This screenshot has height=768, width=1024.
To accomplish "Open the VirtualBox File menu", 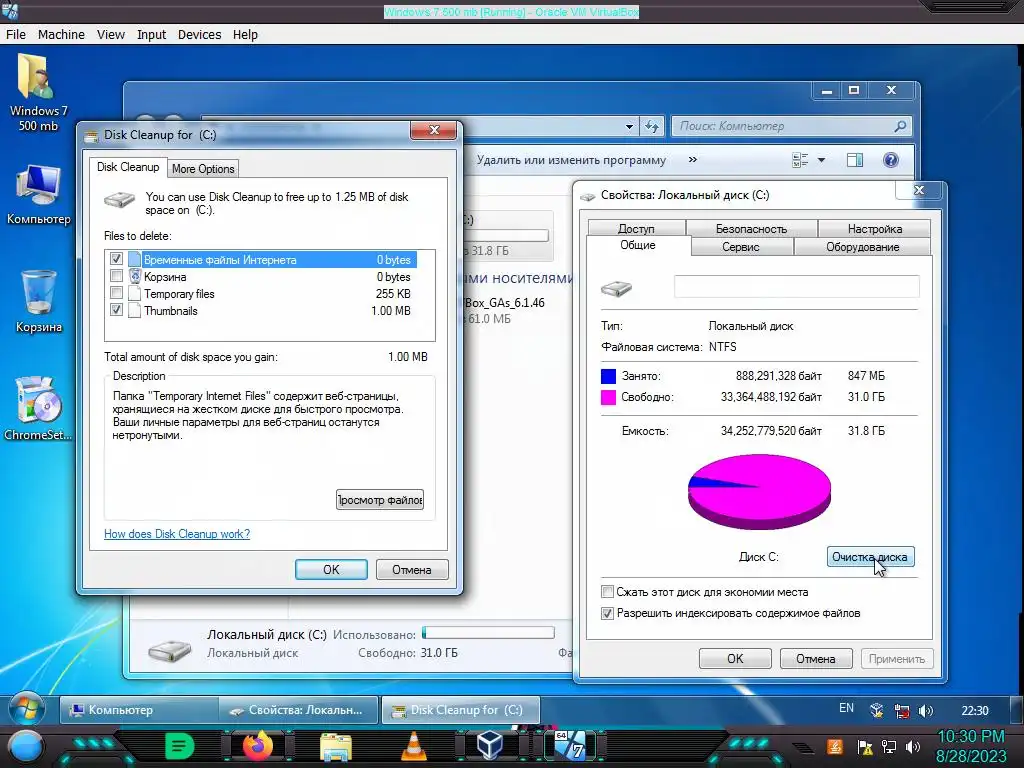I will [16, 35].
